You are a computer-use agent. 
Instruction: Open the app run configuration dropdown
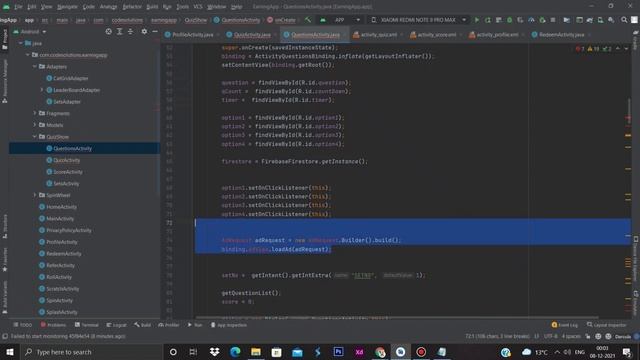(x=340, y=20)
